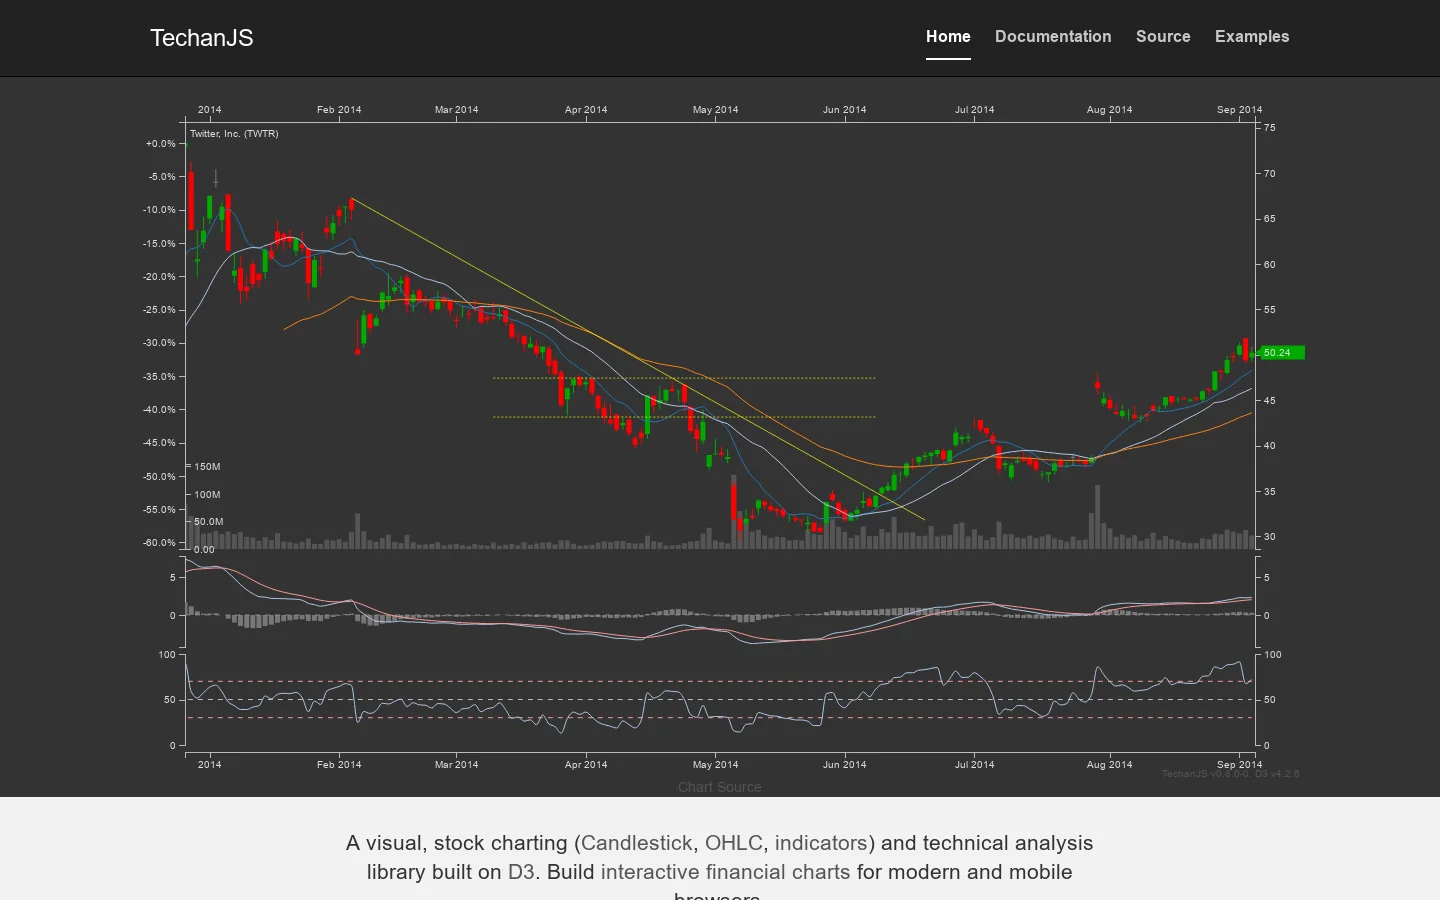The width and height of the screenshot is (1440, 900).
Task: Click the 150M volume axis label
Action: click(x=207, y=467)
